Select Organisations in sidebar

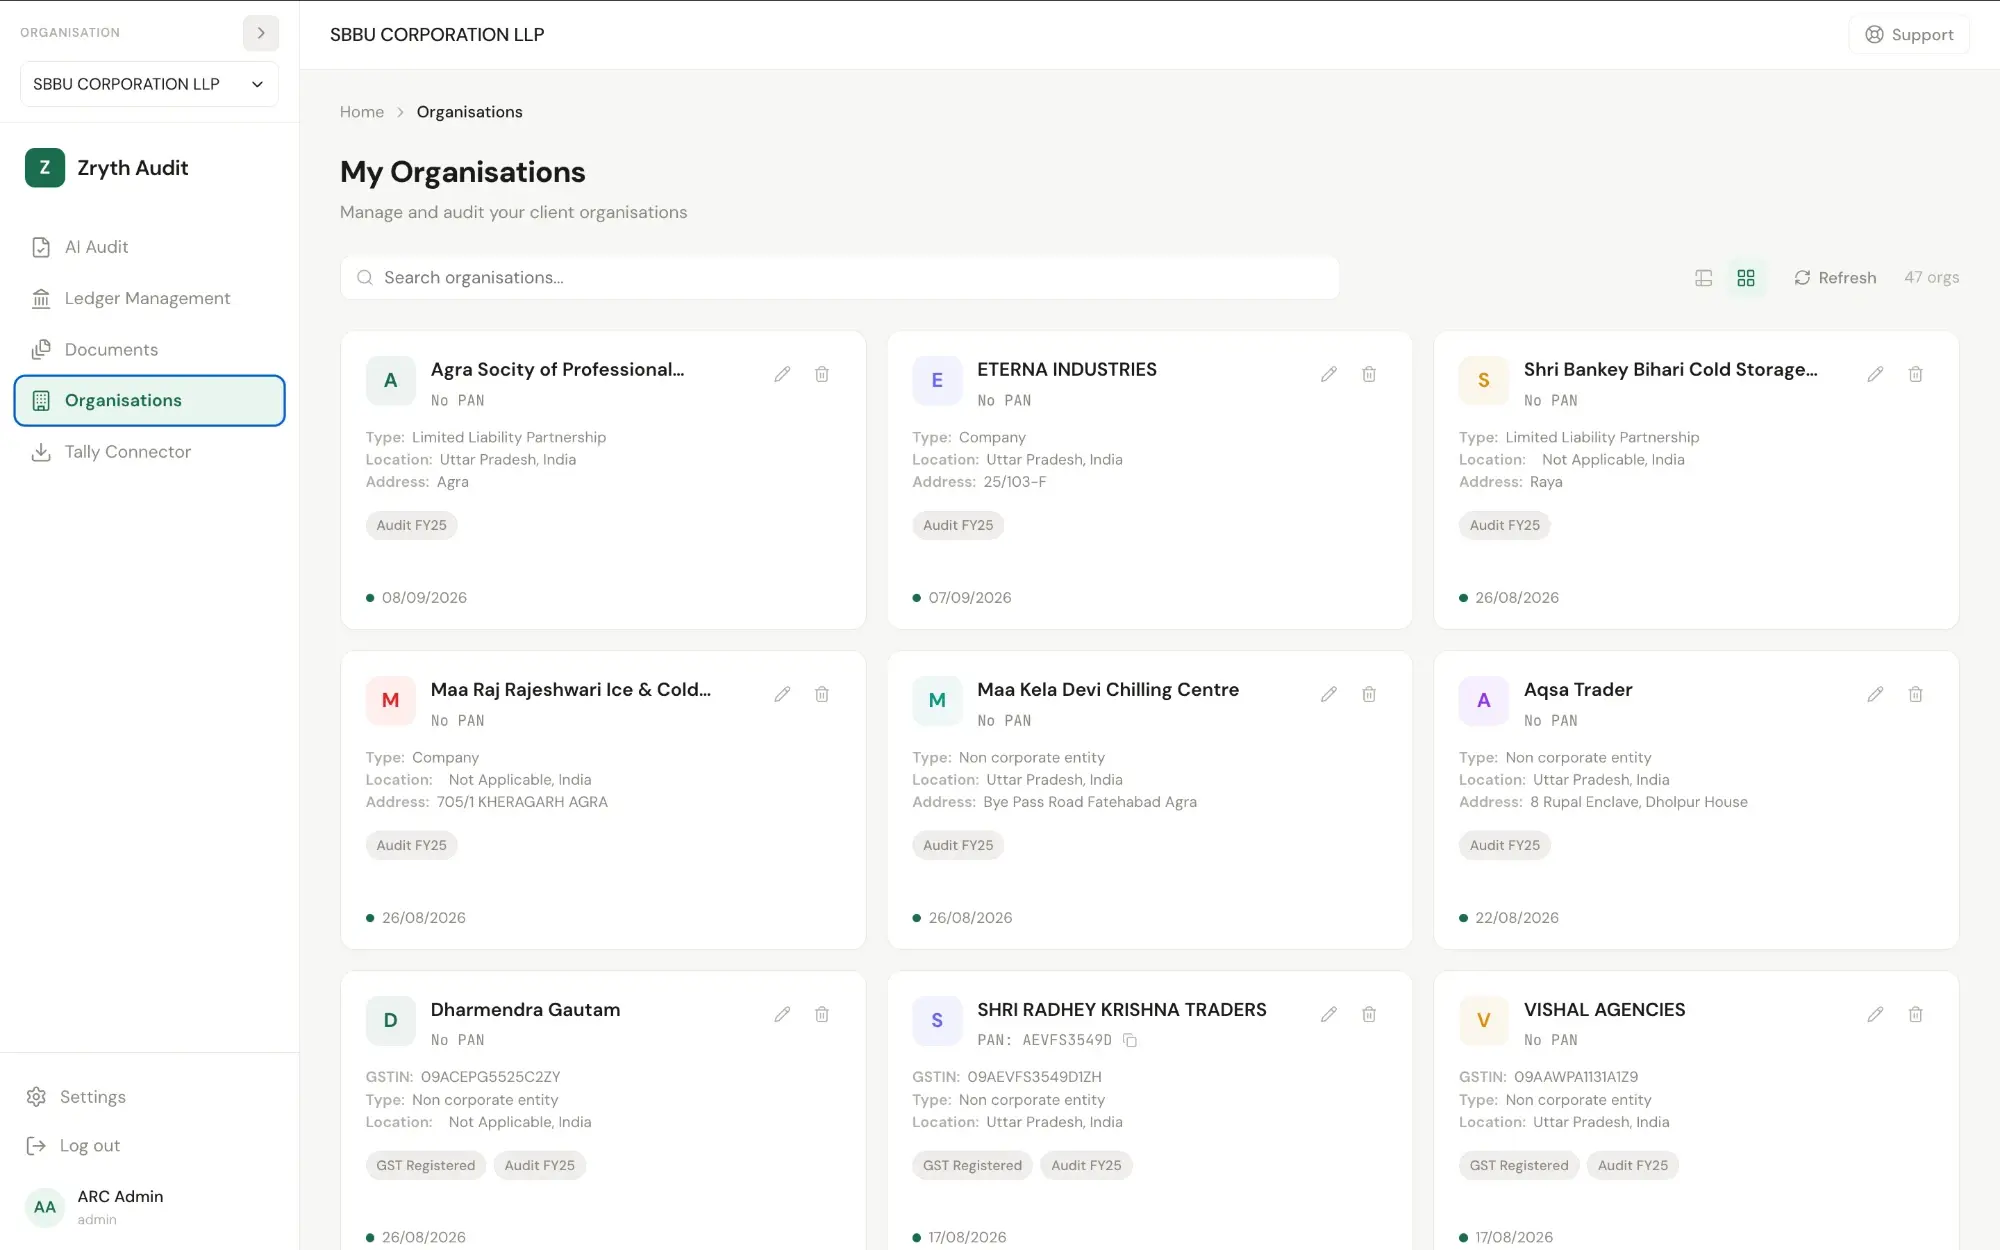pos(150,400)
